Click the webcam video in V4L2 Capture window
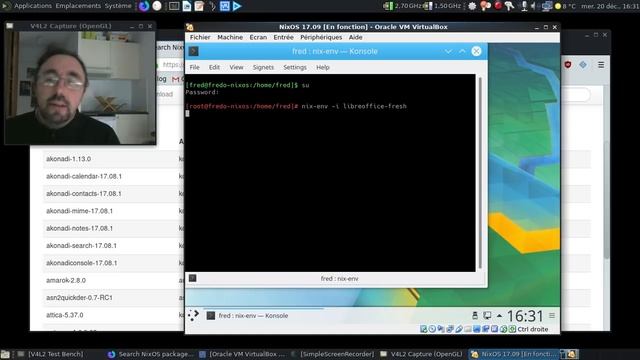 coord(80,88)
